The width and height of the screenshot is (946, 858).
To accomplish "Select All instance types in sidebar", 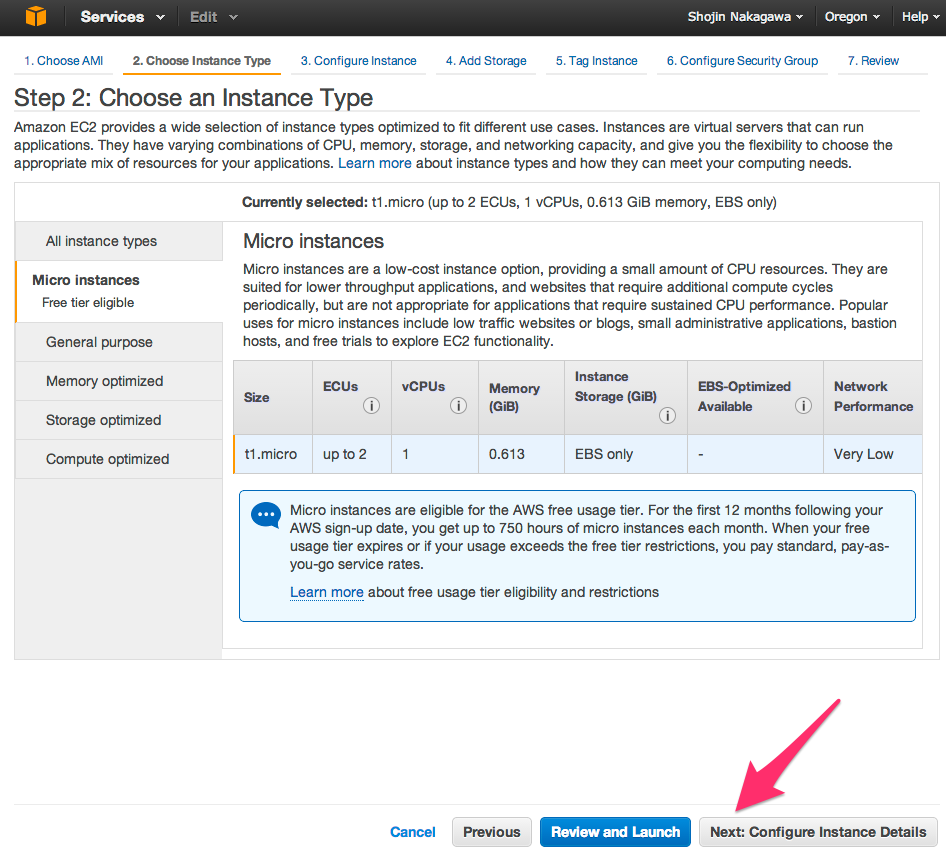I will 119,241.
